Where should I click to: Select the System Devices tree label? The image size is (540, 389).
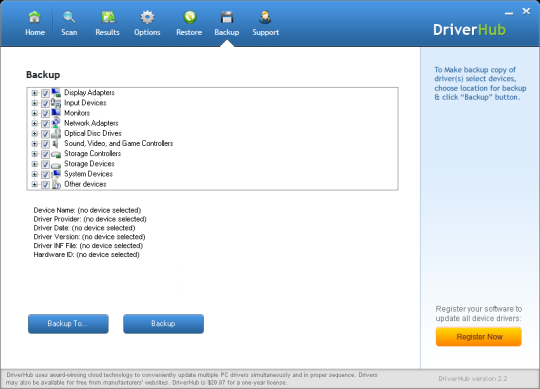click(x=88, y=174)
